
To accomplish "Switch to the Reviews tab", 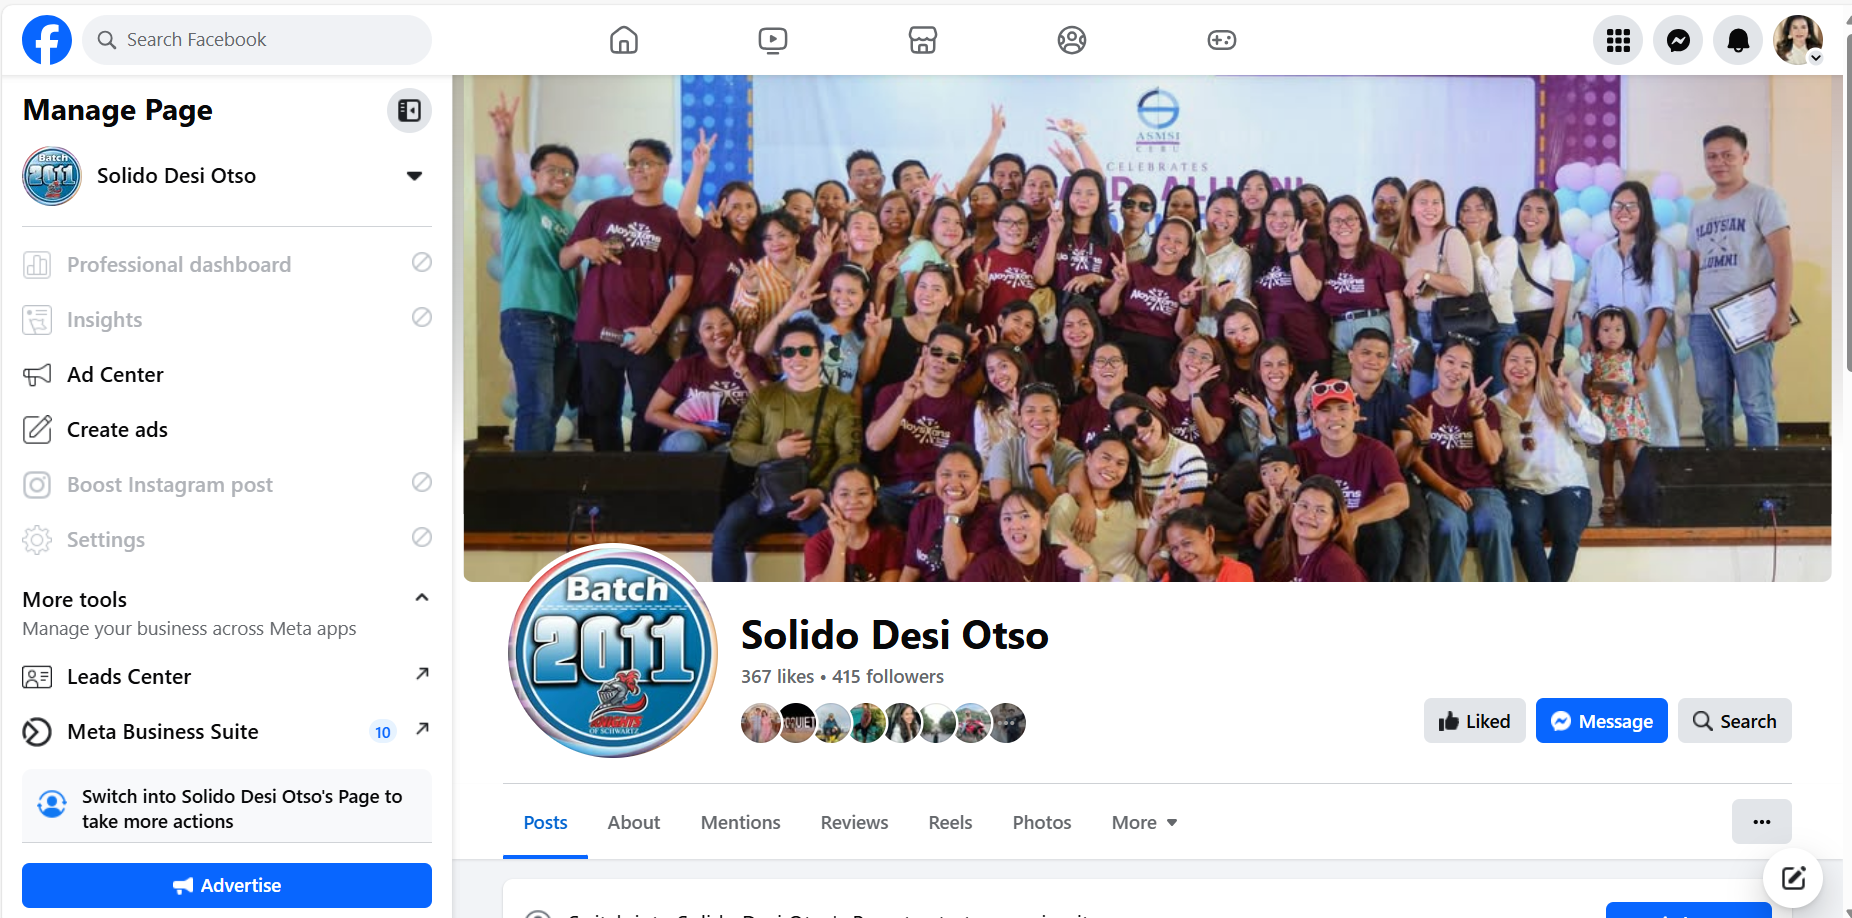I will point(855,823).
